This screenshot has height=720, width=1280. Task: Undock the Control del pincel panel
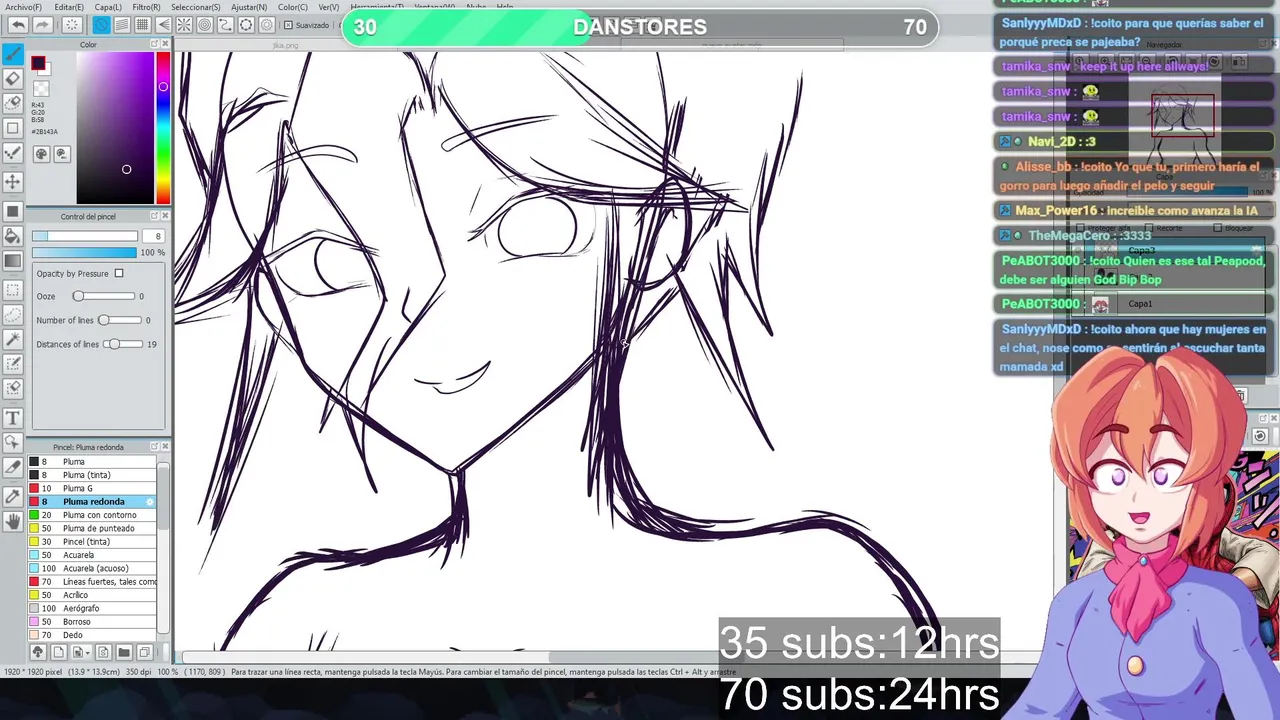coord(154,216)
